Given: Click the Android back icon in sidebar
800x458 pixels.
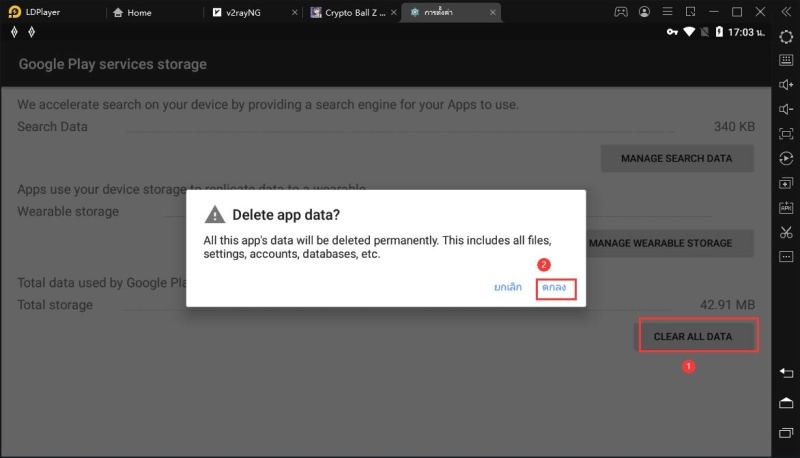Looking at the screenshot, I should [x=786, y=373].
